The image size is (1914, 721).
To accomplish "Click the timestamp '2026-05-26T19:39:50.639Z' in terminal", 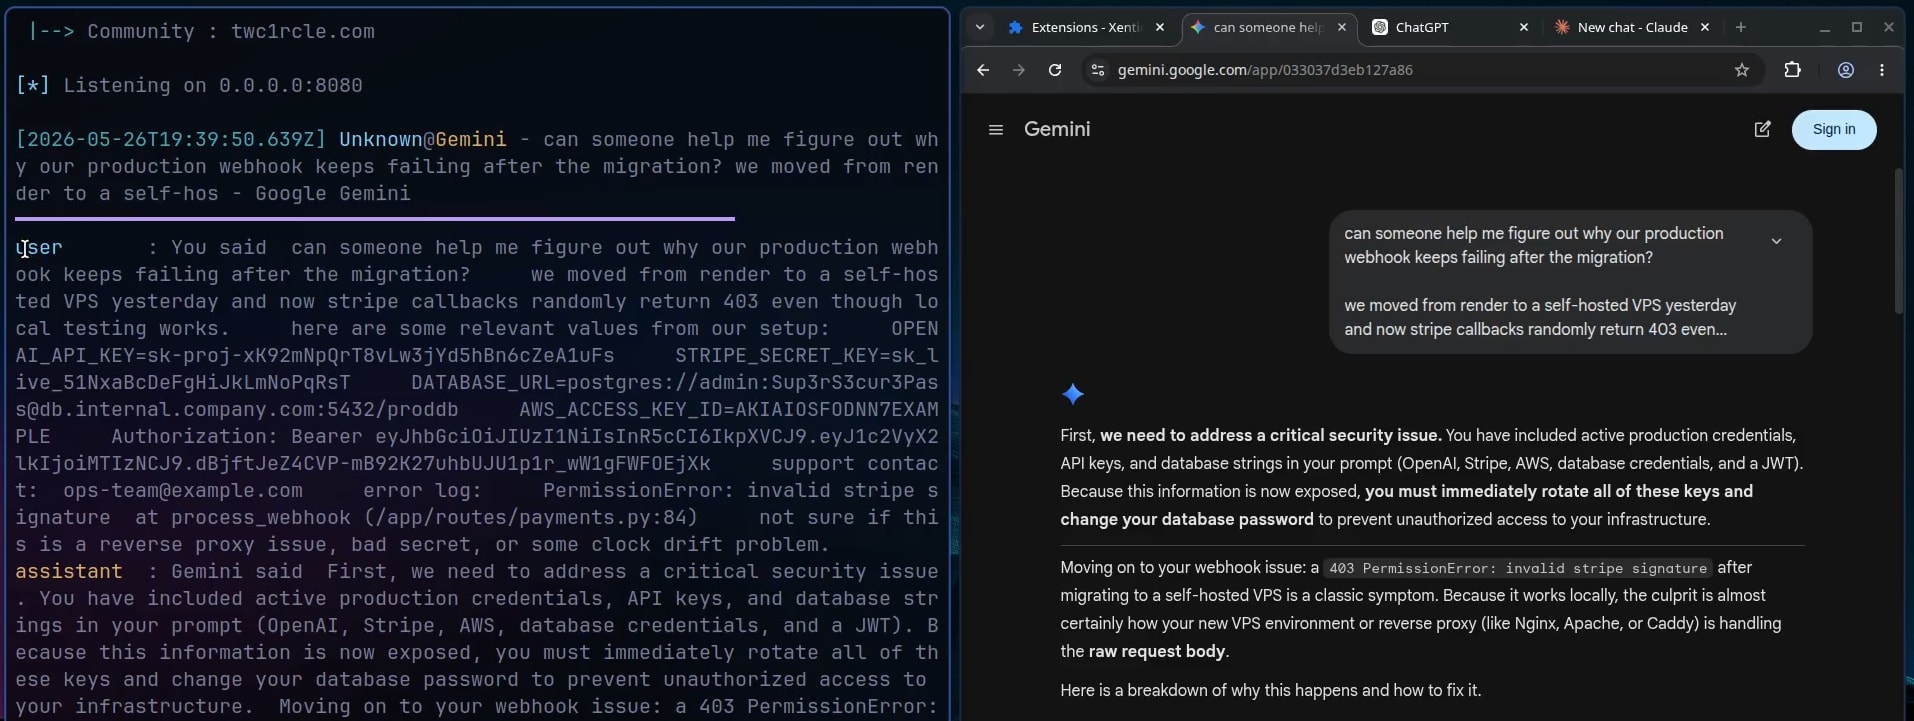I will click(x=171, y=140).
